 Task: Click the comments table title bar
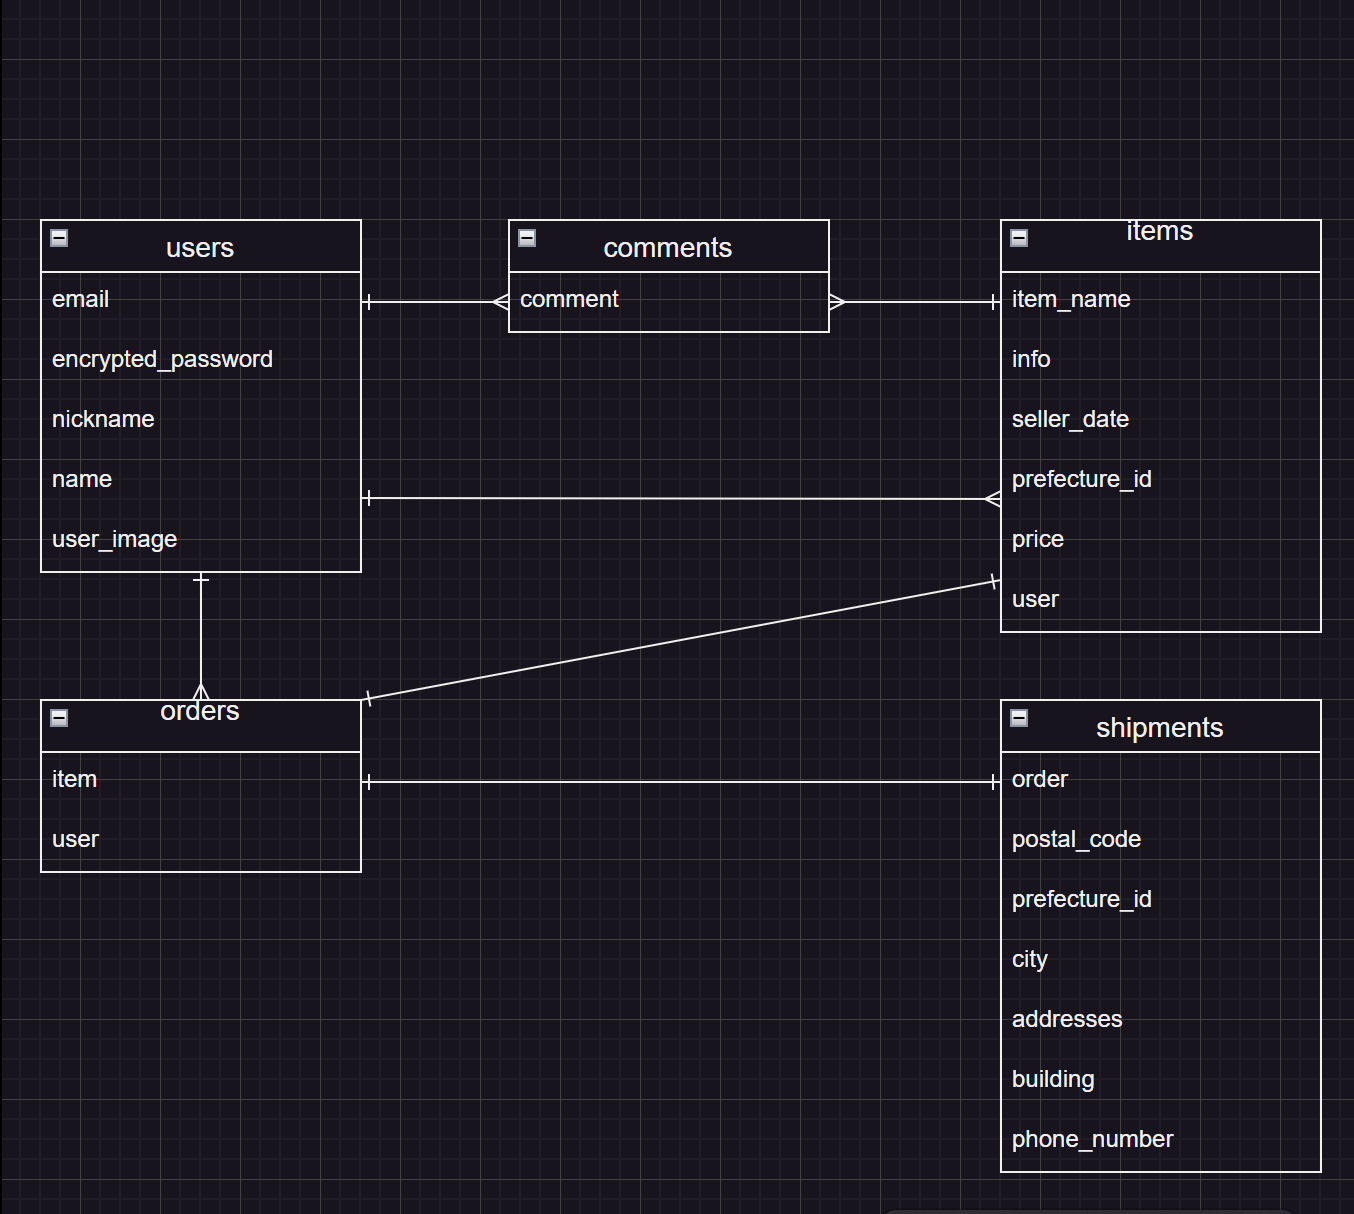667,247
